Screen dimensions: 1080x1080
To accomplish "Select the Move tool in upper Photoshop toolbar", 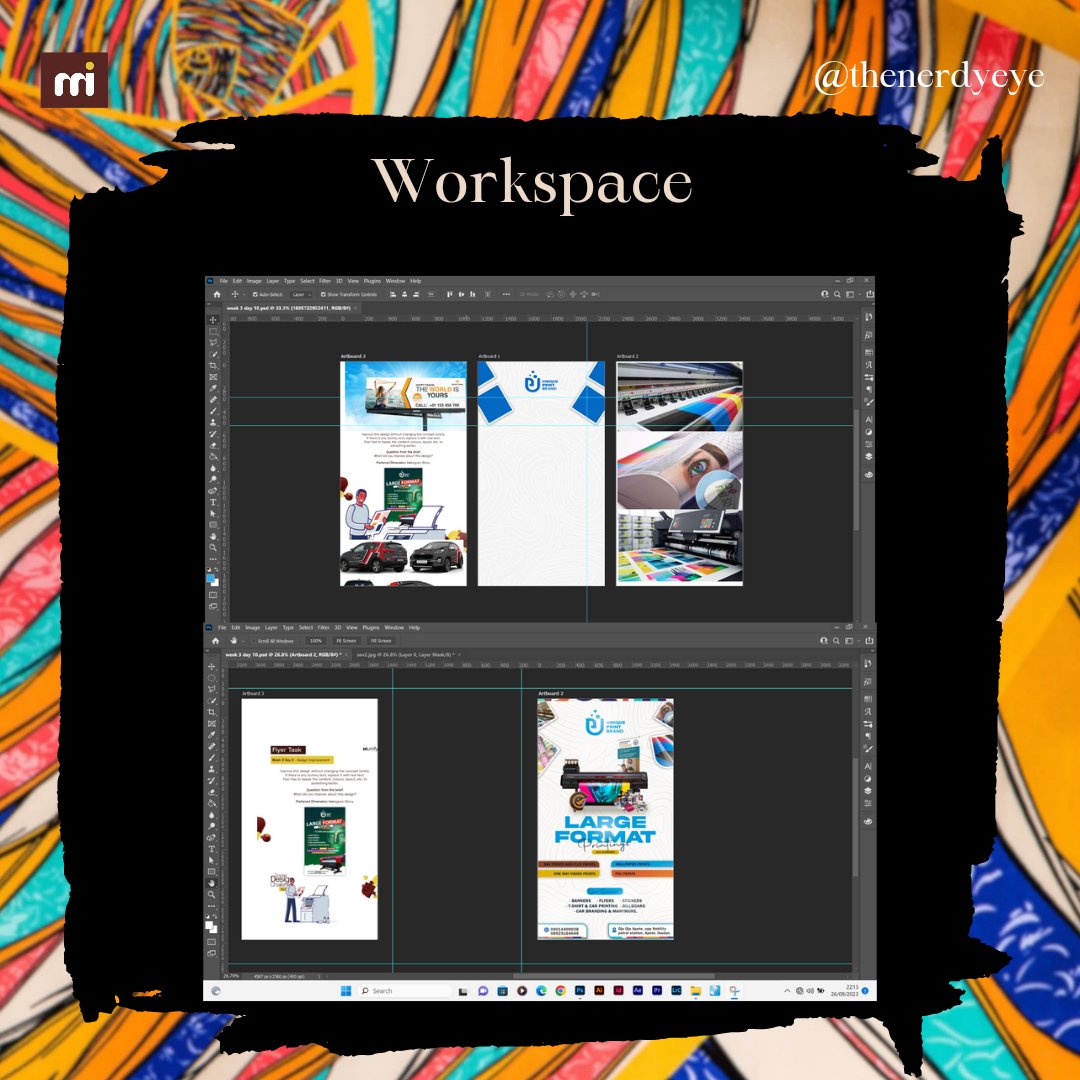I will pyautogui.click(x=214, y=320).
